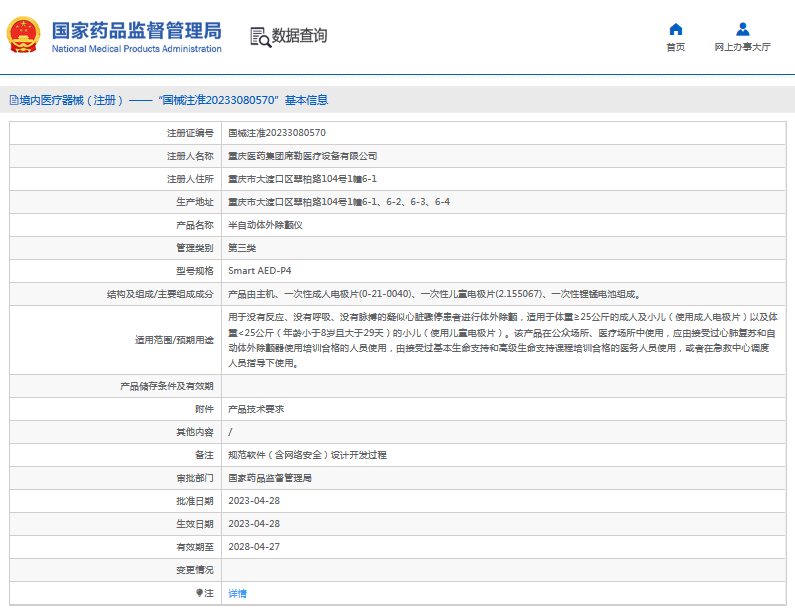The image size is (795, 613).
Task: Click the 有效期至 row label
Action: pyautogui.click(x=195, y=547)
